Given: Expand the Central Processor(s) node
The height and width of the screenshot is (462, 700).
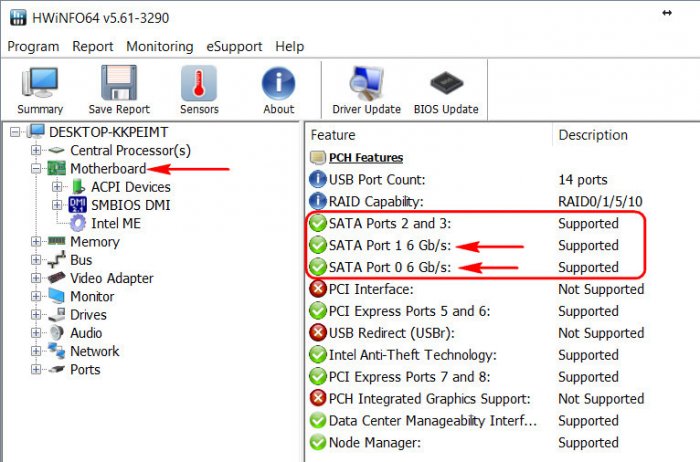Looking at the screenshot, I should click(x=36, y=150).
